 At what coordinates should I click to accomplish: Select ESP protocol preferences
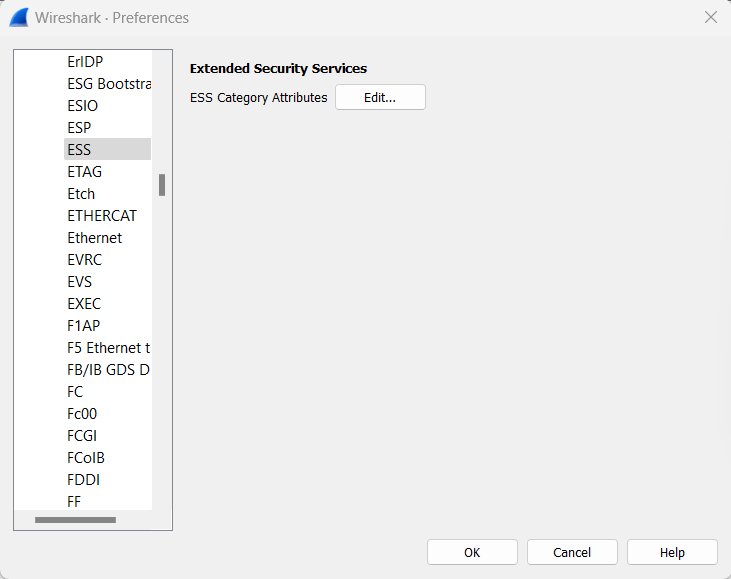(x=79, y=128)
